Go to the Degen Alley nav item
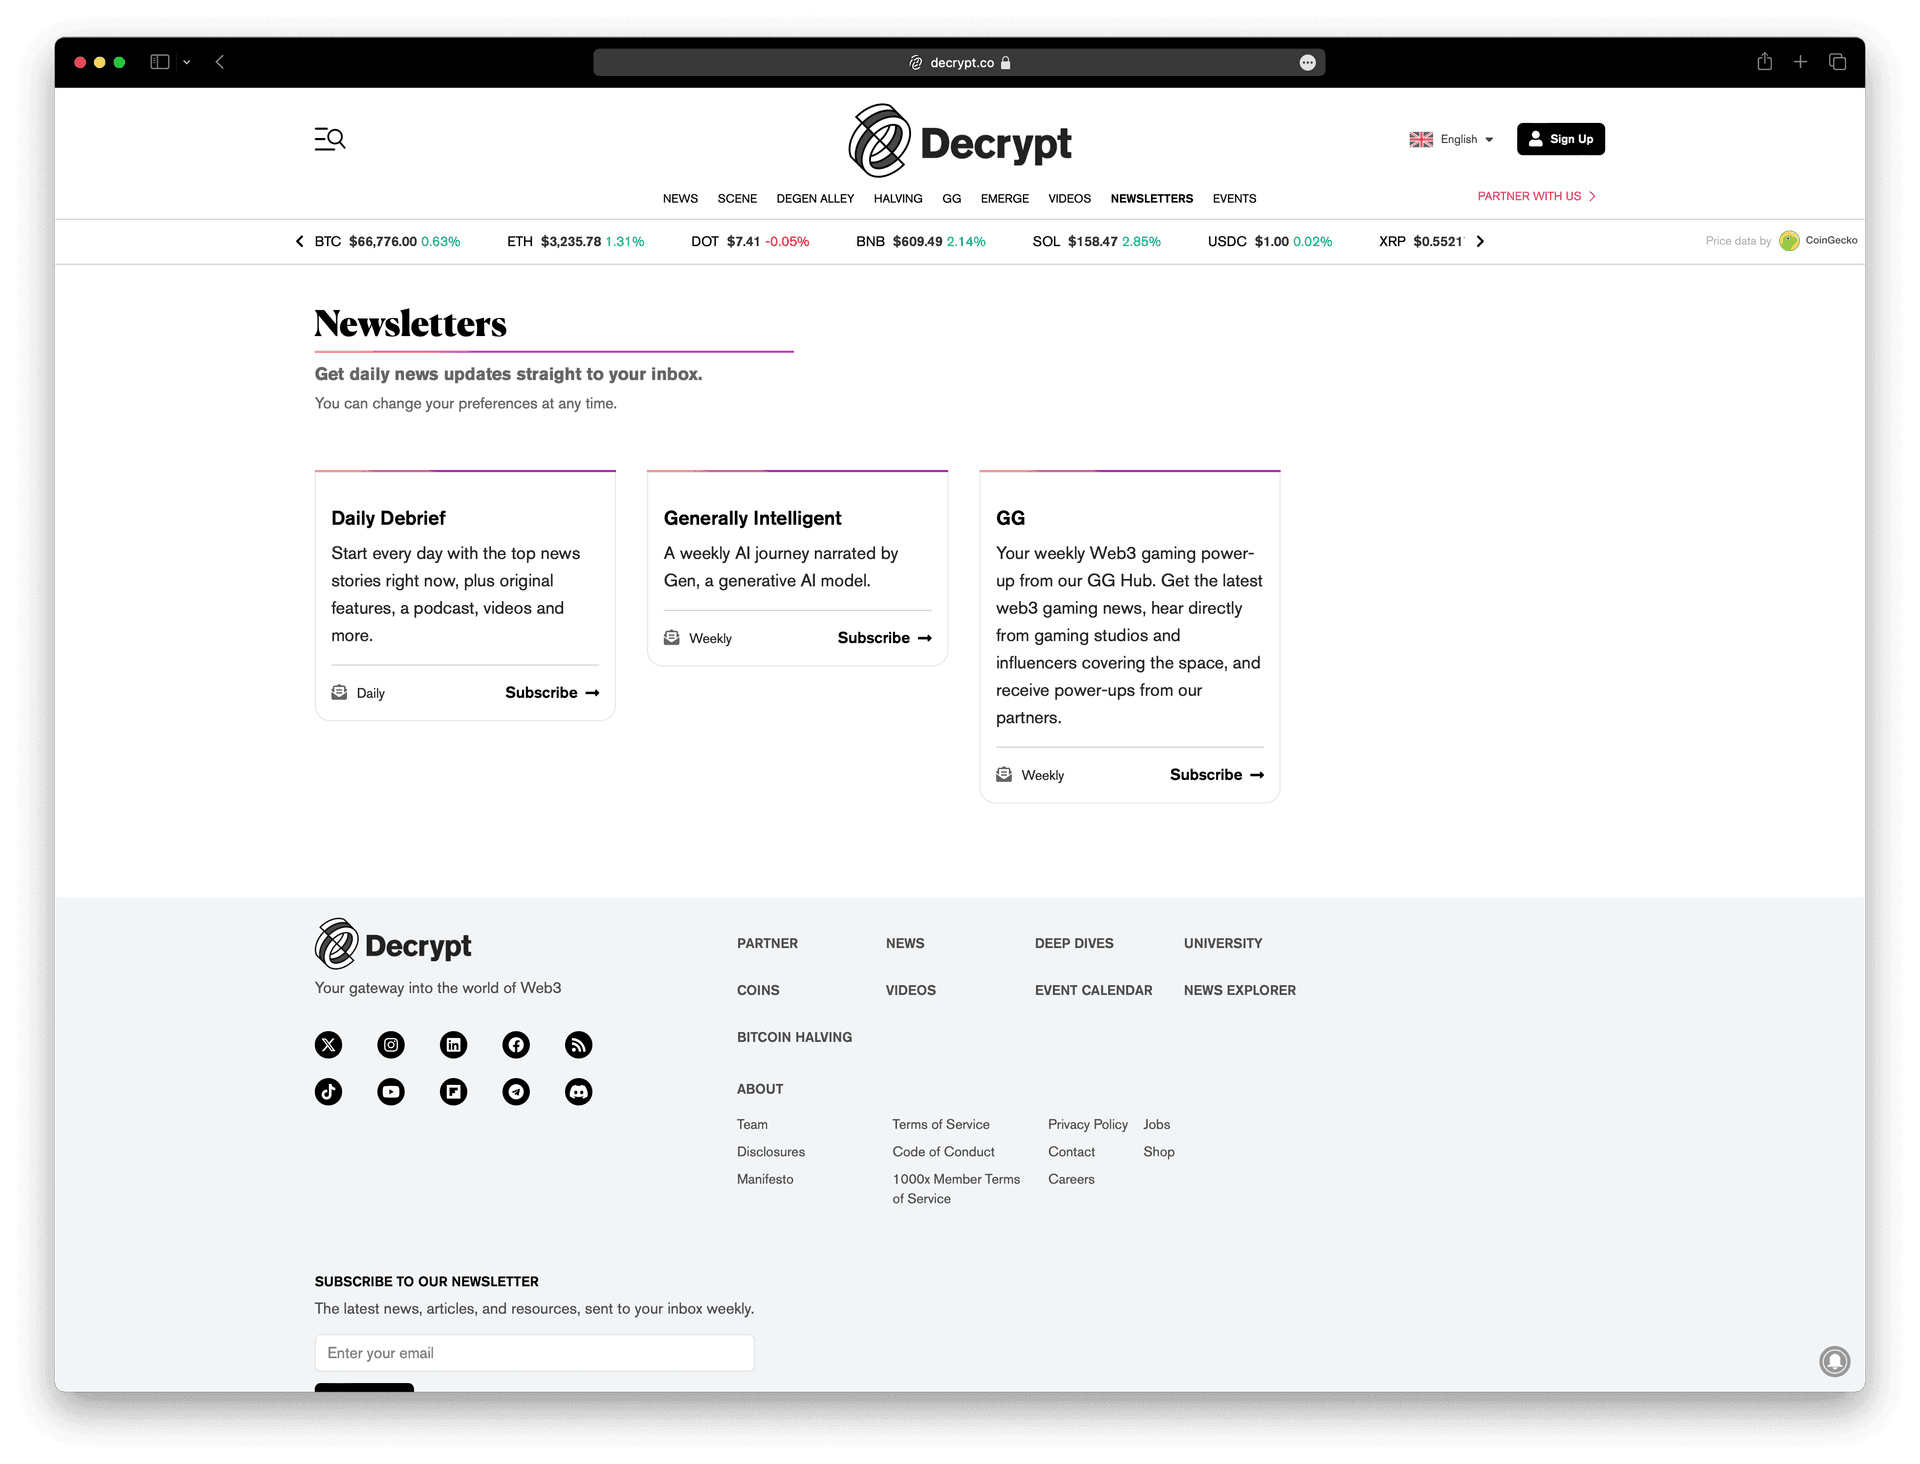1920x1464 pixels. coord(815,198)
